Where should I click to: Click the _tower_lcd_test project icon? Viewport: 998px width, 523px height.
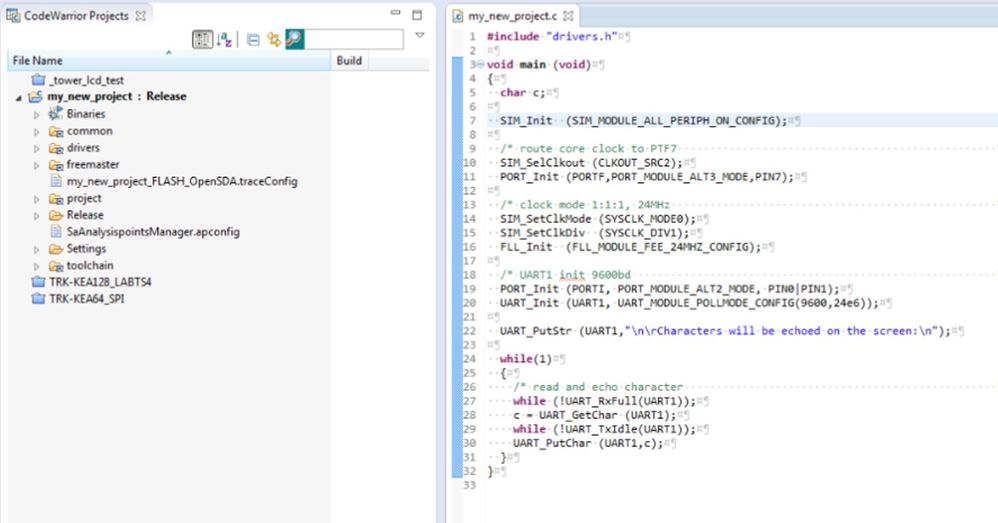click(38, 80)
